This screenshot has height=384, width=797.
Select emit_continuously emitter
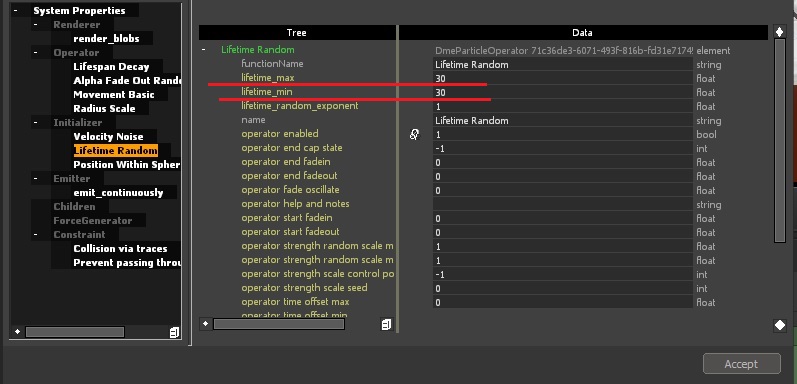pyautogui.click(x=118, y=193)
